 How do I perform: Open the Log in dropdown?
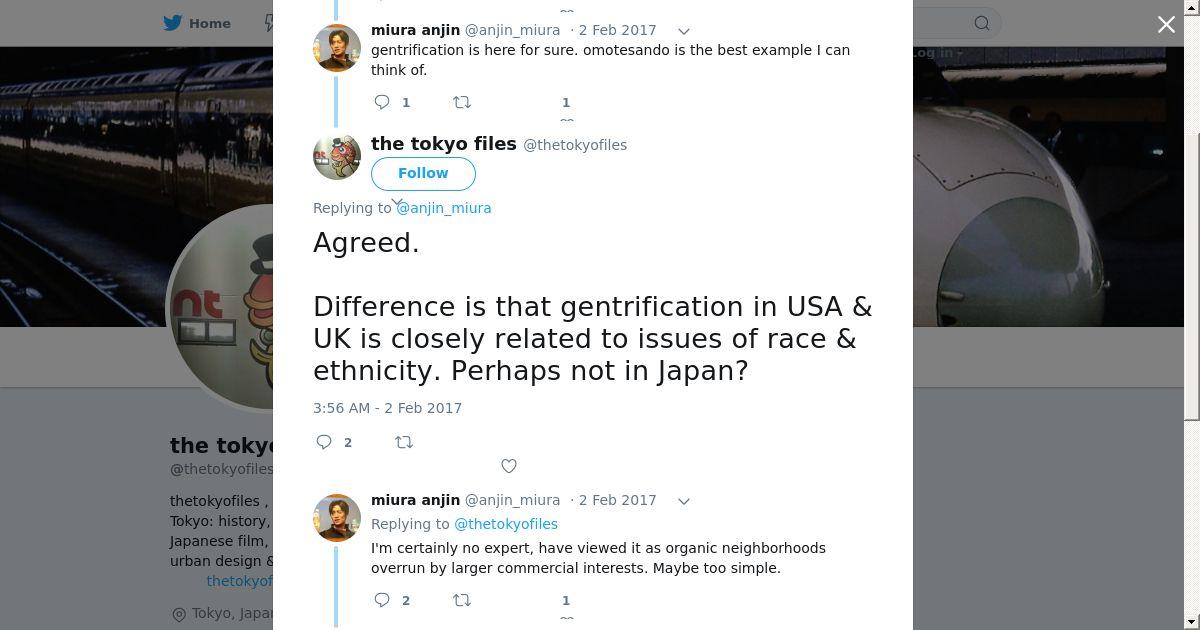coord(936,53)
